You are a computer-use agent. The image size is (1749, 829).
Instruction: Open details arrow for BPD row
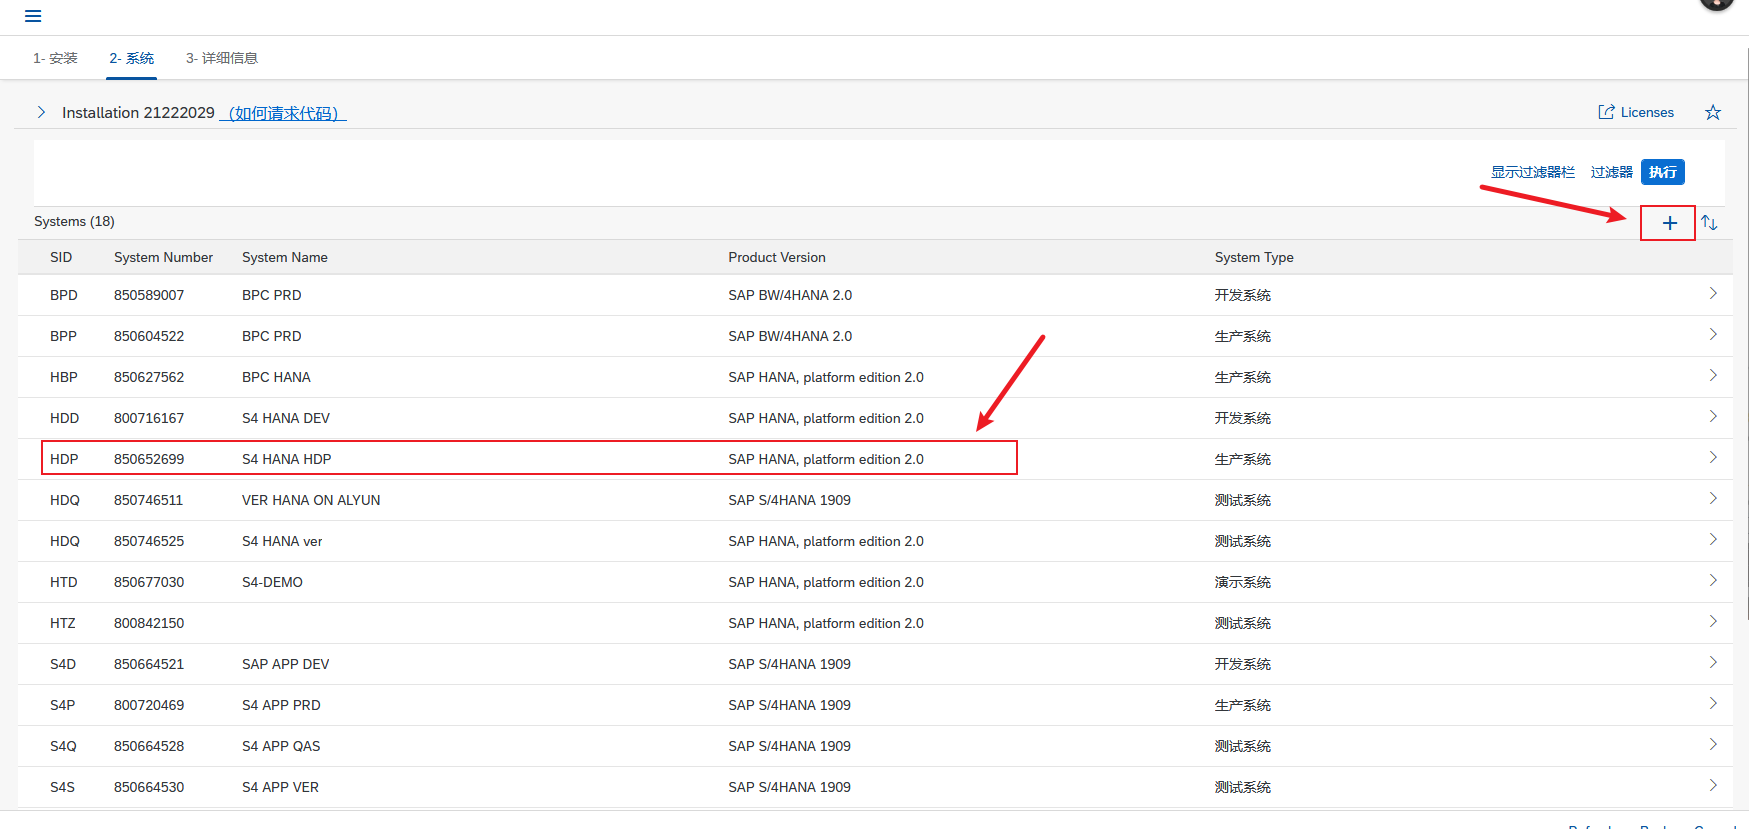pos(1712,294)
